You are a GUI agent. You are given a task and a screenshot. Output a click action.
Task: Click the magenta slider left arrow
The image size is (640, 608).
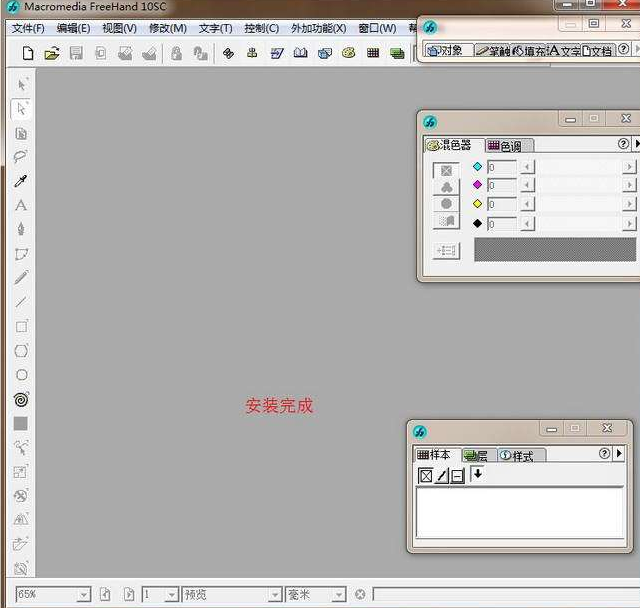tap(527, 185)
